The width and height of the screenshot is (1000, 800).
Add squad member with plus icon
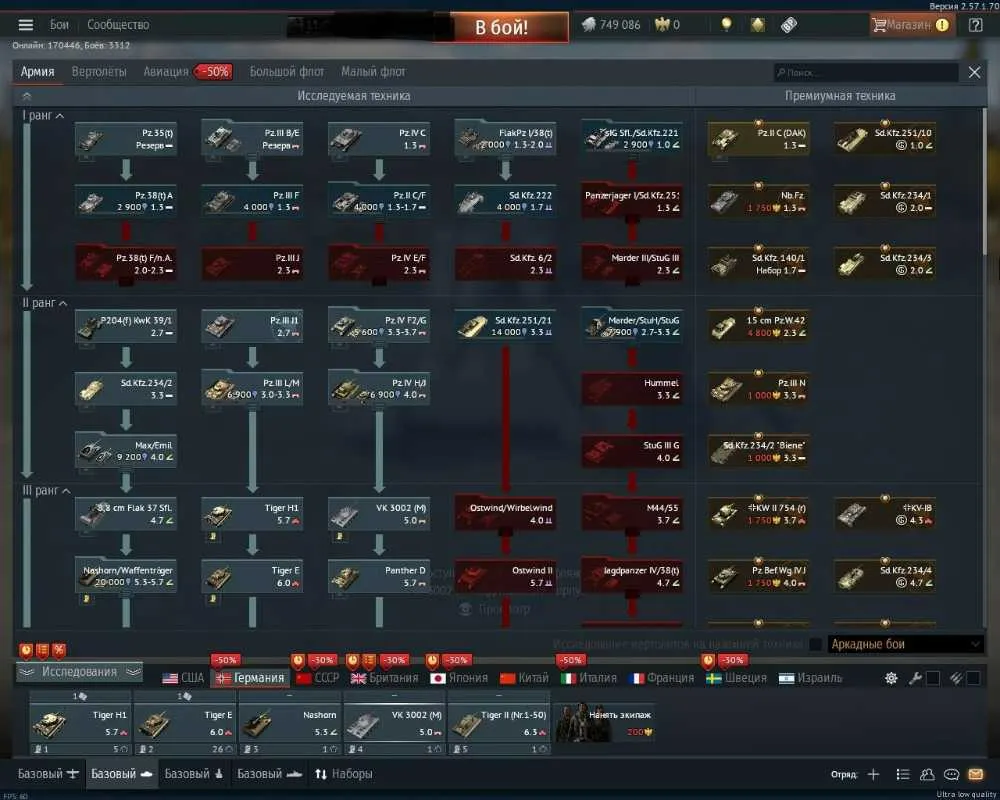tap(874, 774)
